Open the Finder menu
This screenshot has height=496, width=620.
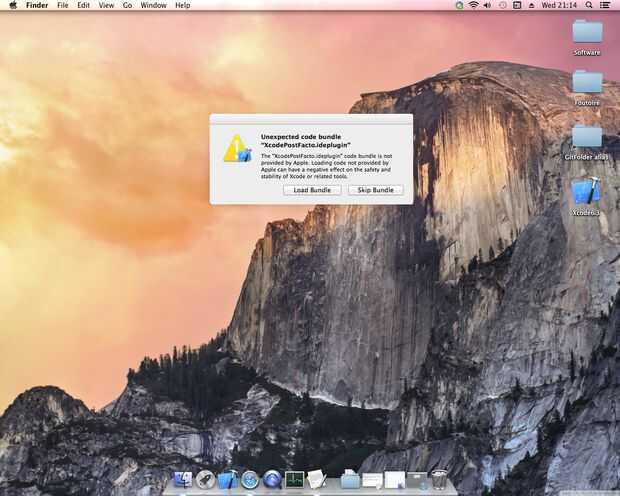coord(37,5)
